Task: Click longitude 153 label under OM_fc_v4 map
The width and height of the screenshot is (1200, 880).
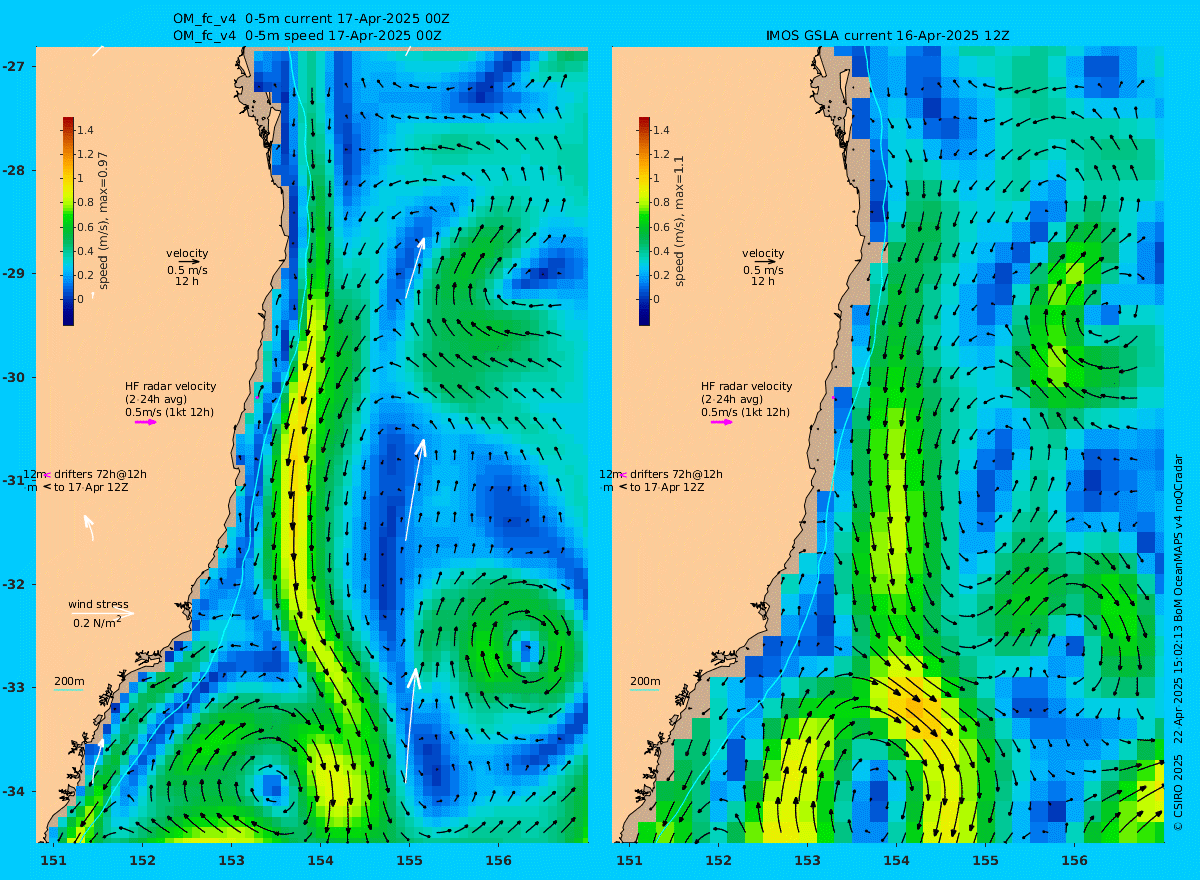Action: click(231, 860)
